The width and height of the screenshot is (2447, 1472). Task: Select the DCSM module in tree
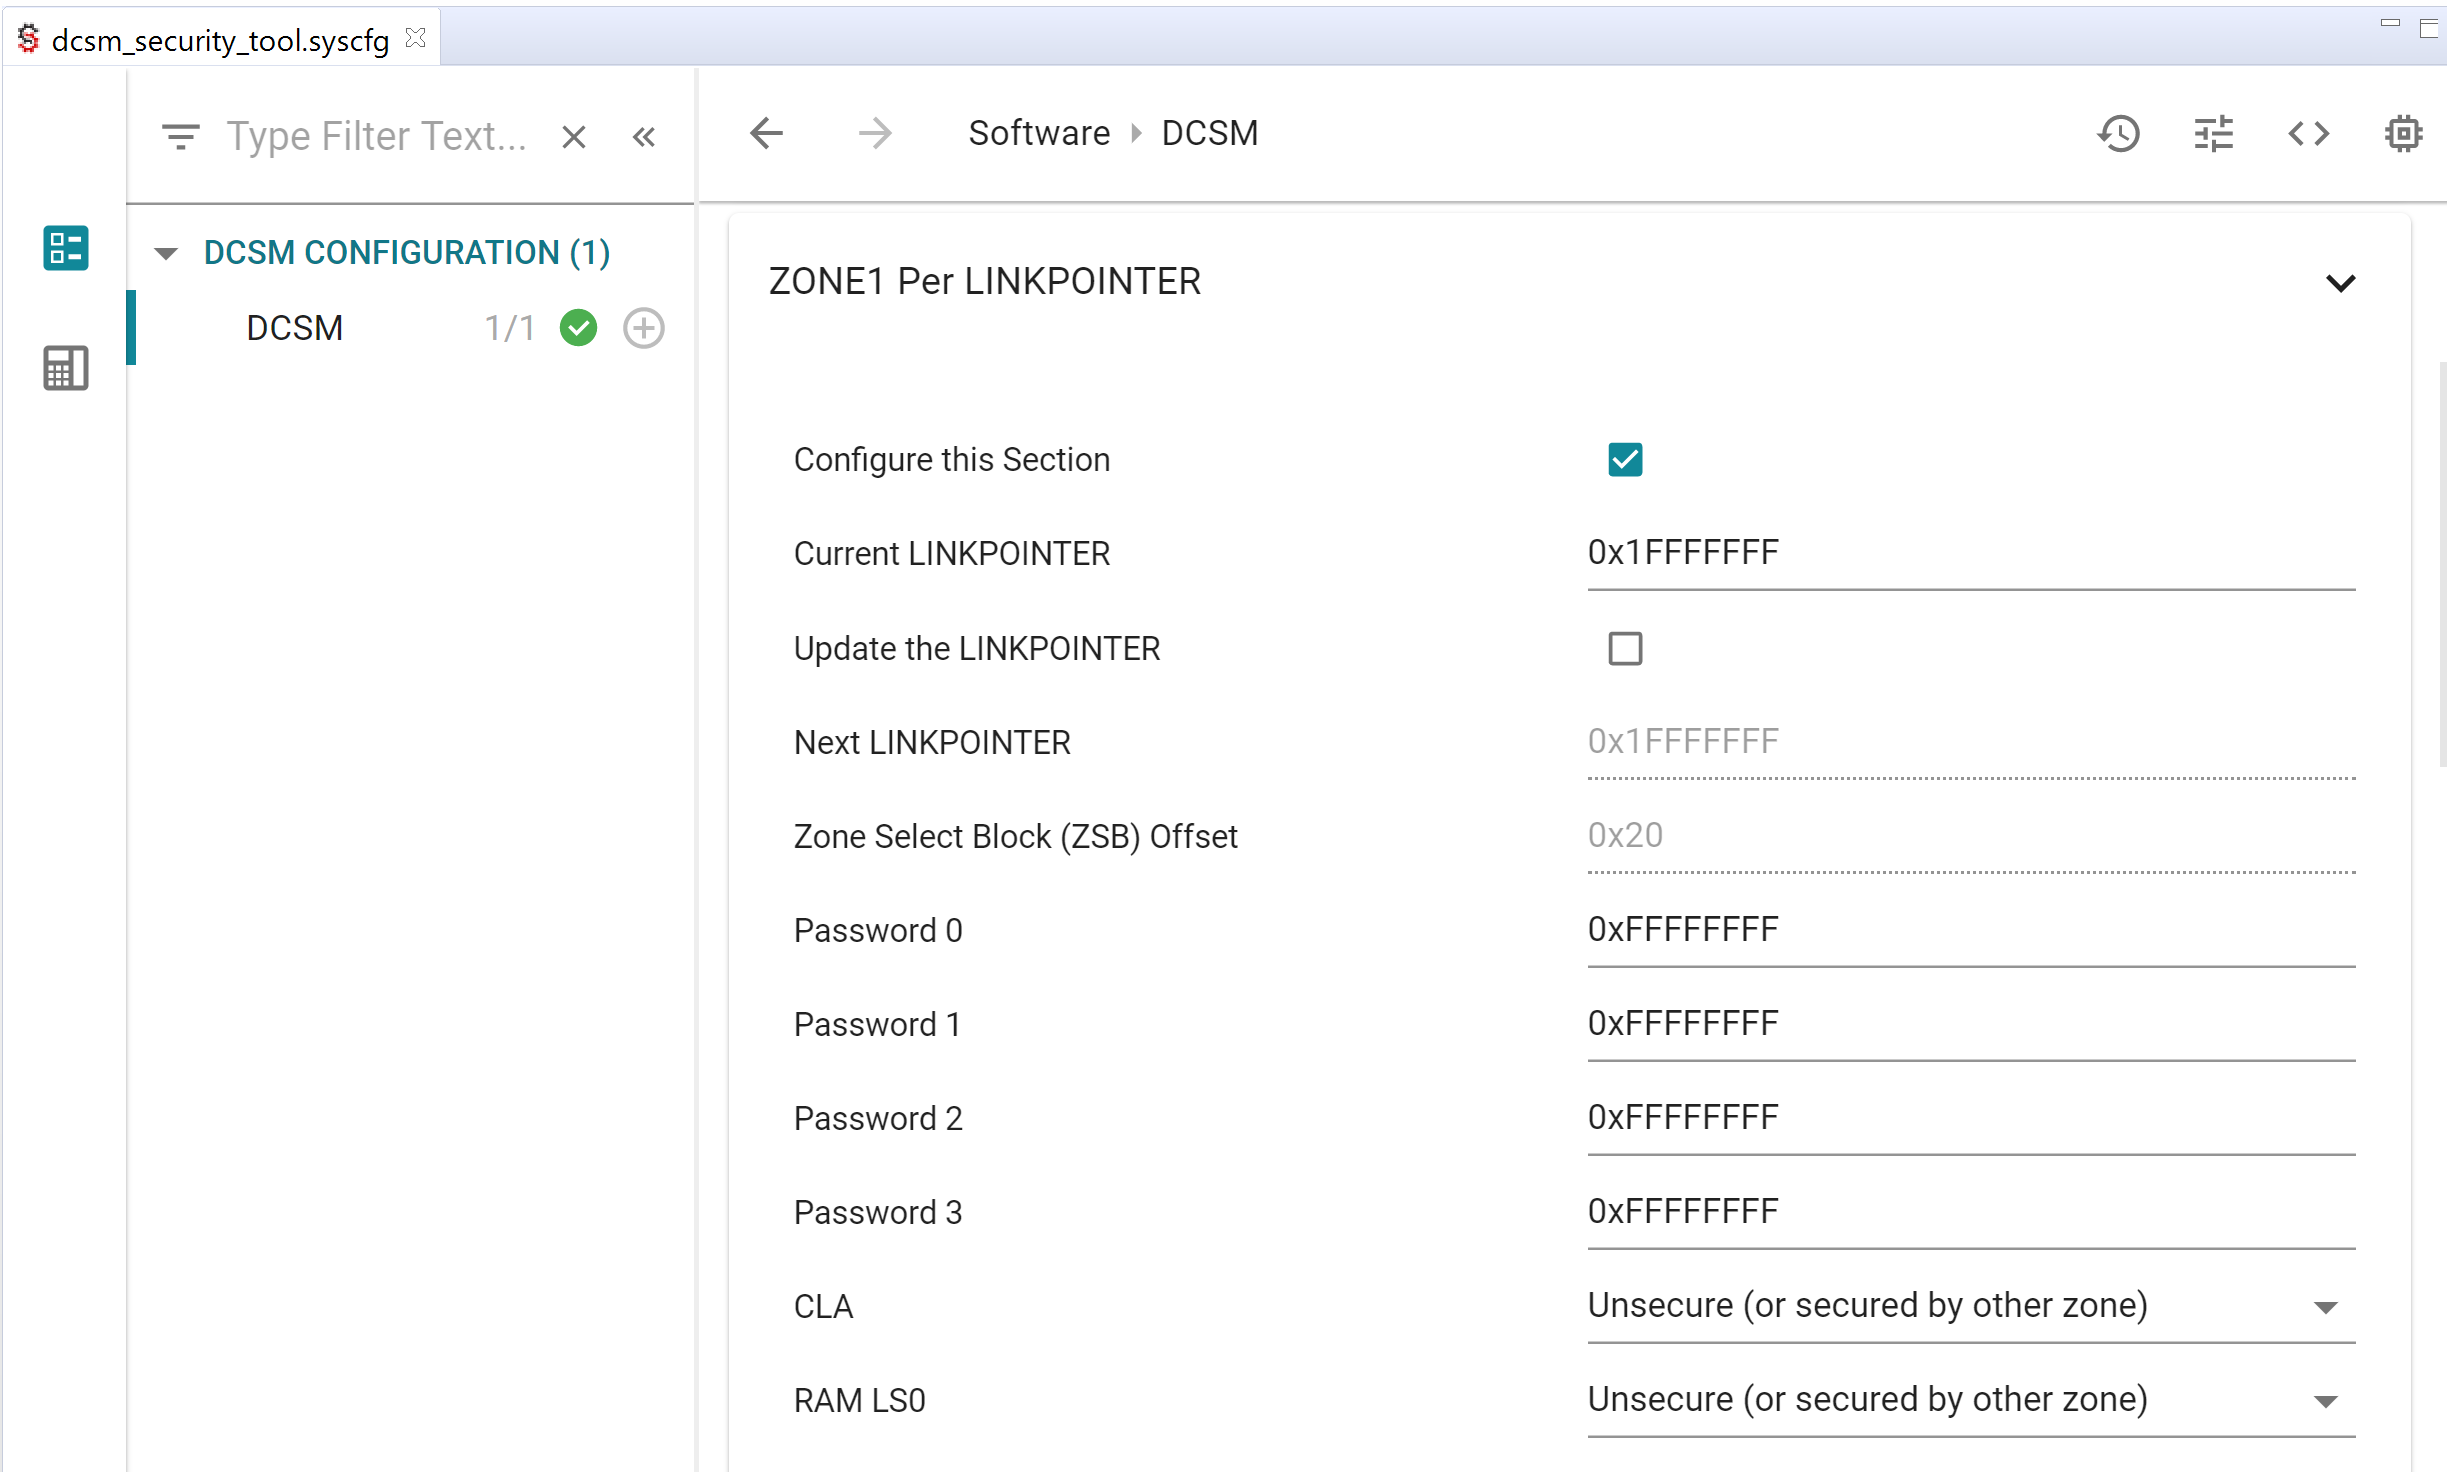click(294, 328)
